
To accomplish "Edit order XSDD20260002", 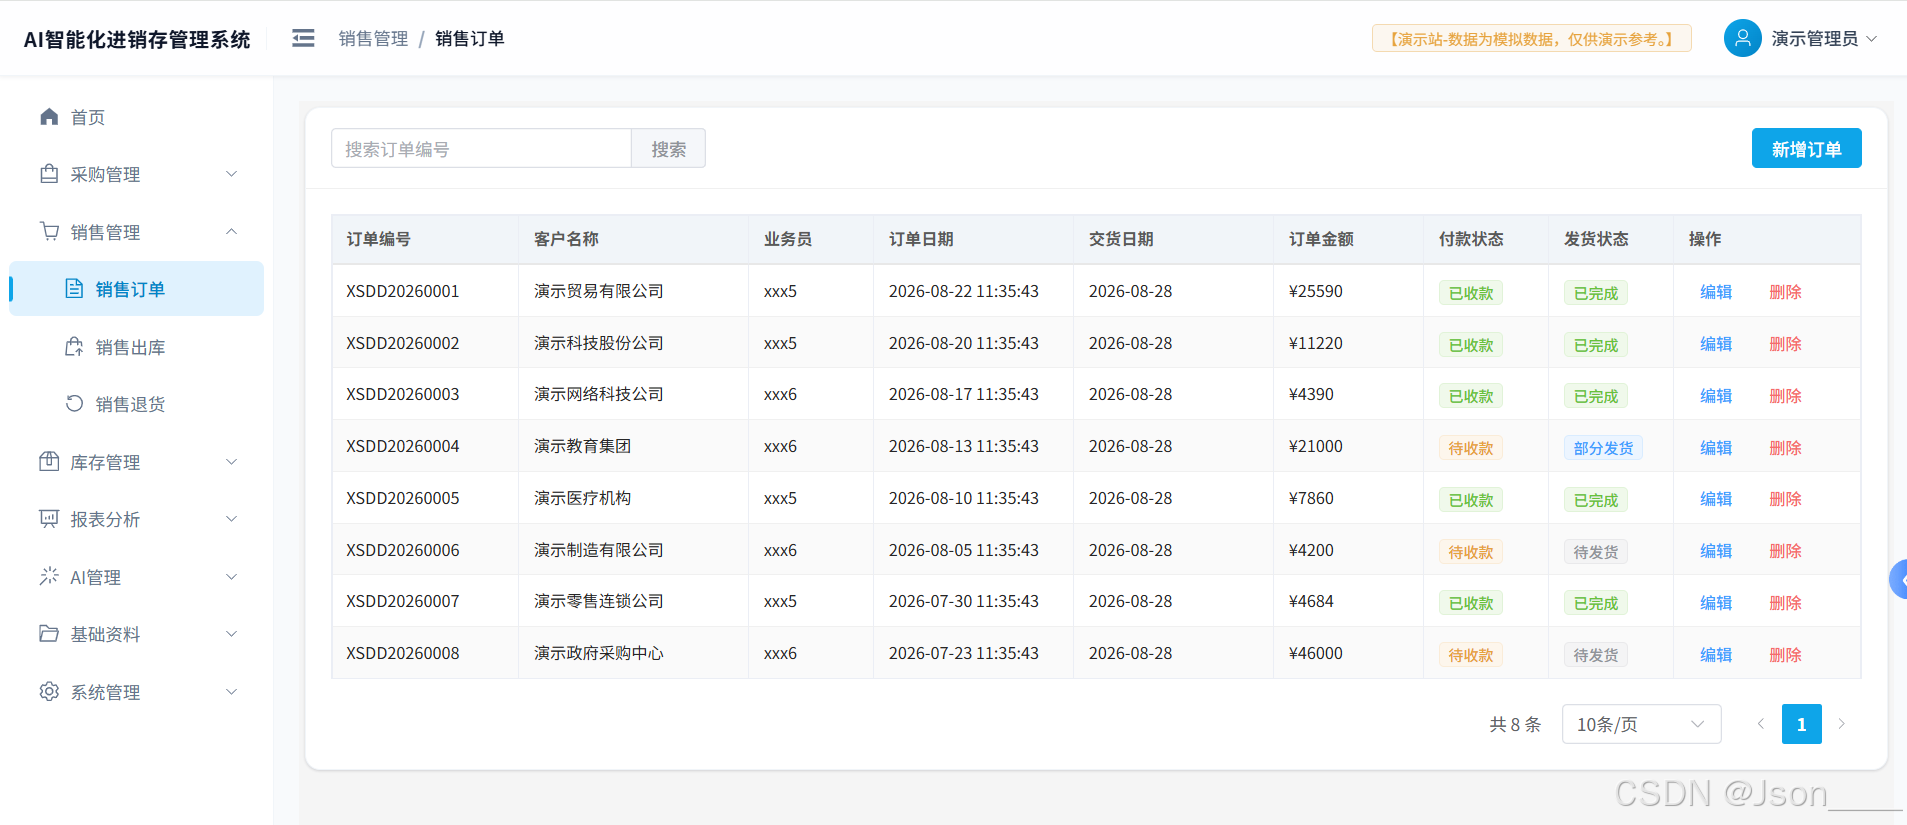I will [x=1716, y=344].
